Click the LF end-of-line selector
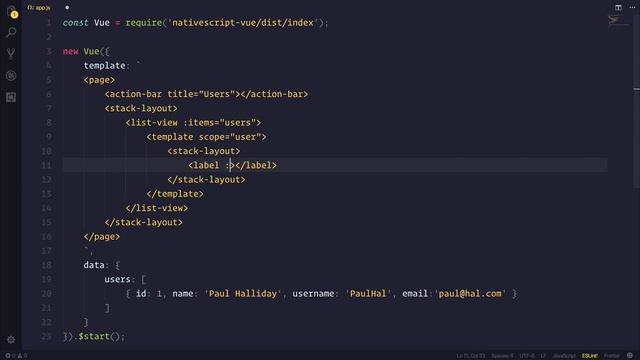 [x=543, y=356]
